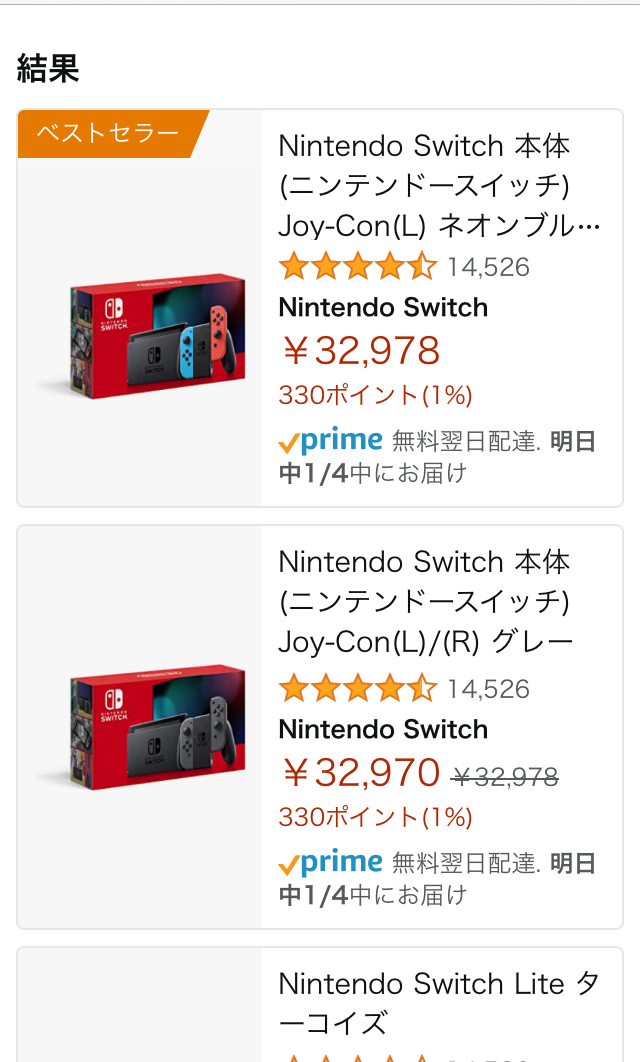
Task: Click the struck-through ￥32,978 original price
Action: (505, 776)
